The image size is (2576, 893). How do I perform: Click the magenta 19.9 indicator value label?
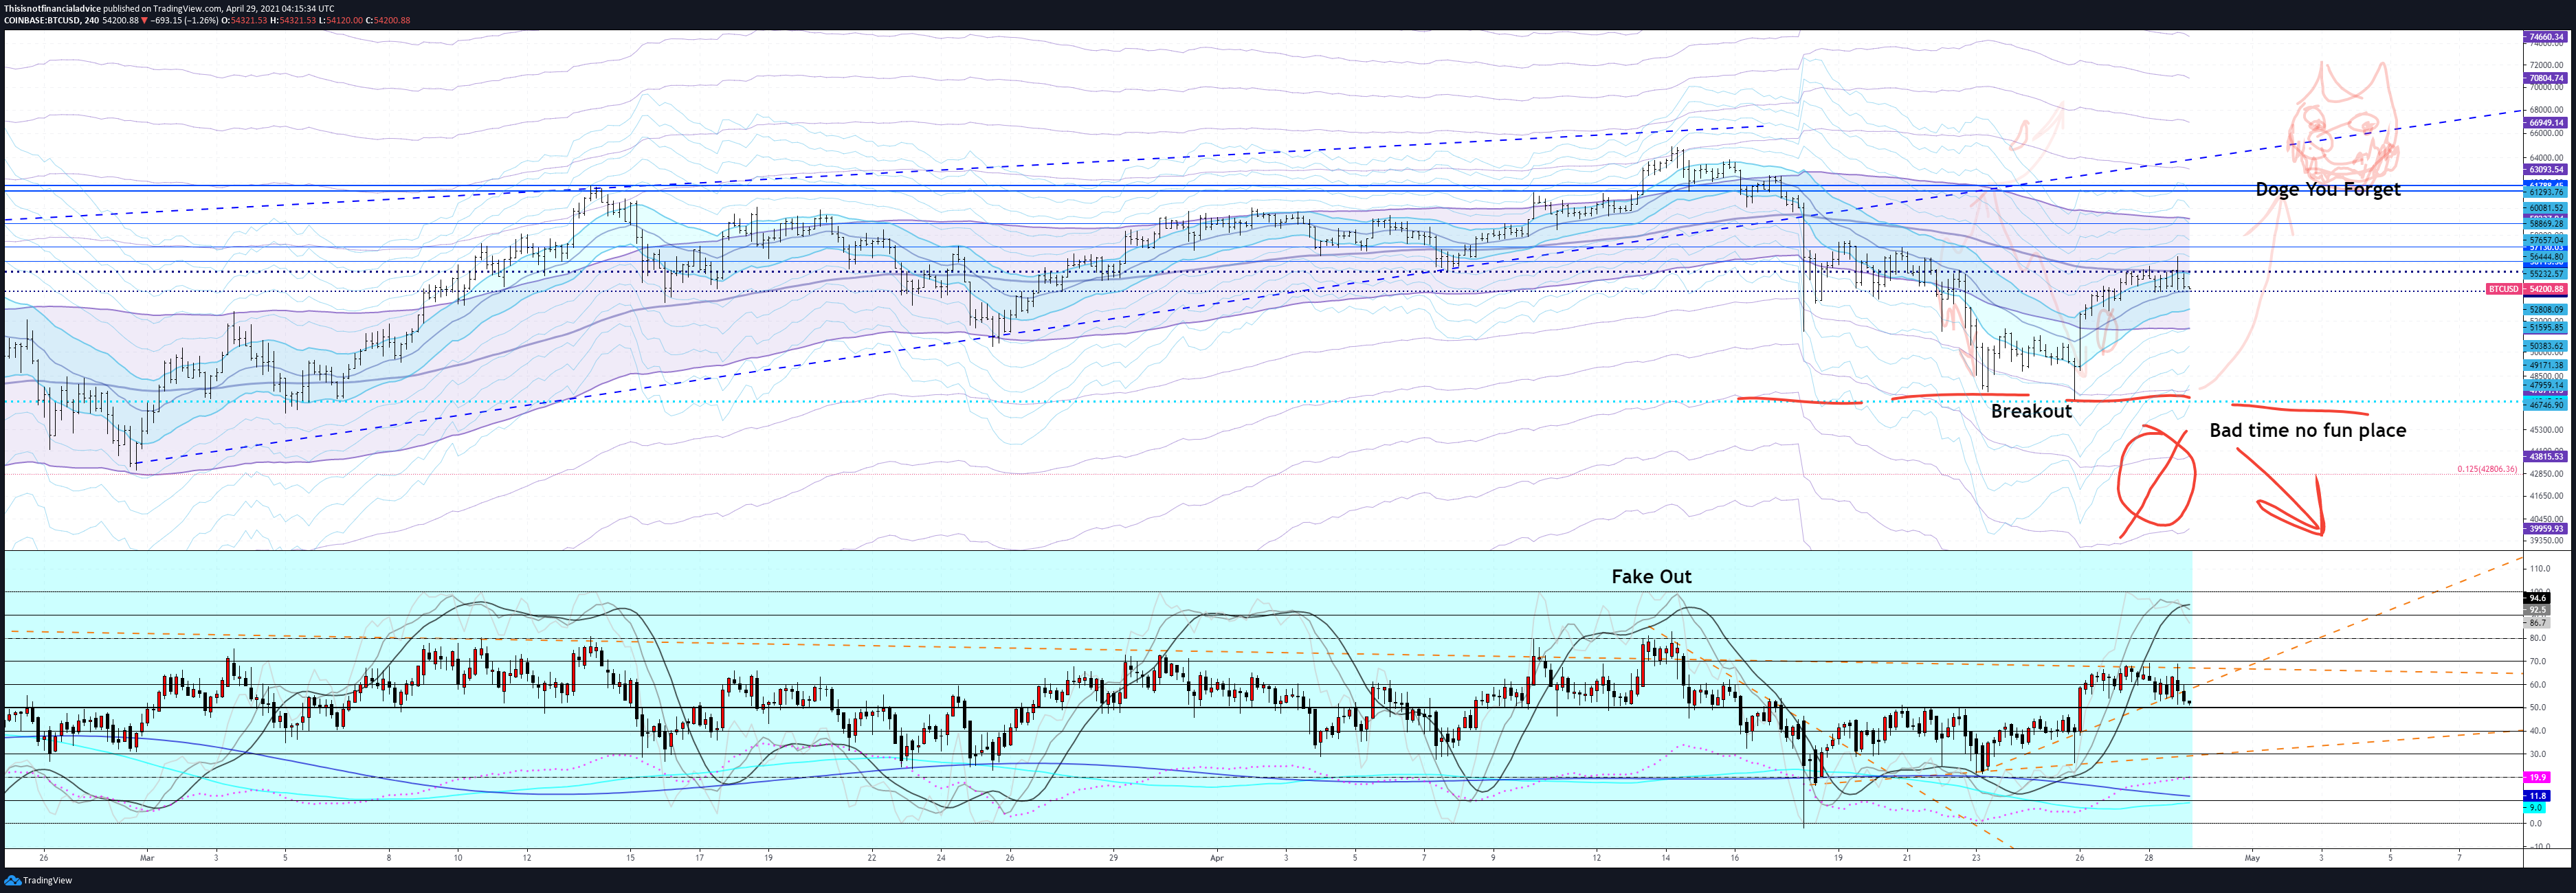[2537, 777]
